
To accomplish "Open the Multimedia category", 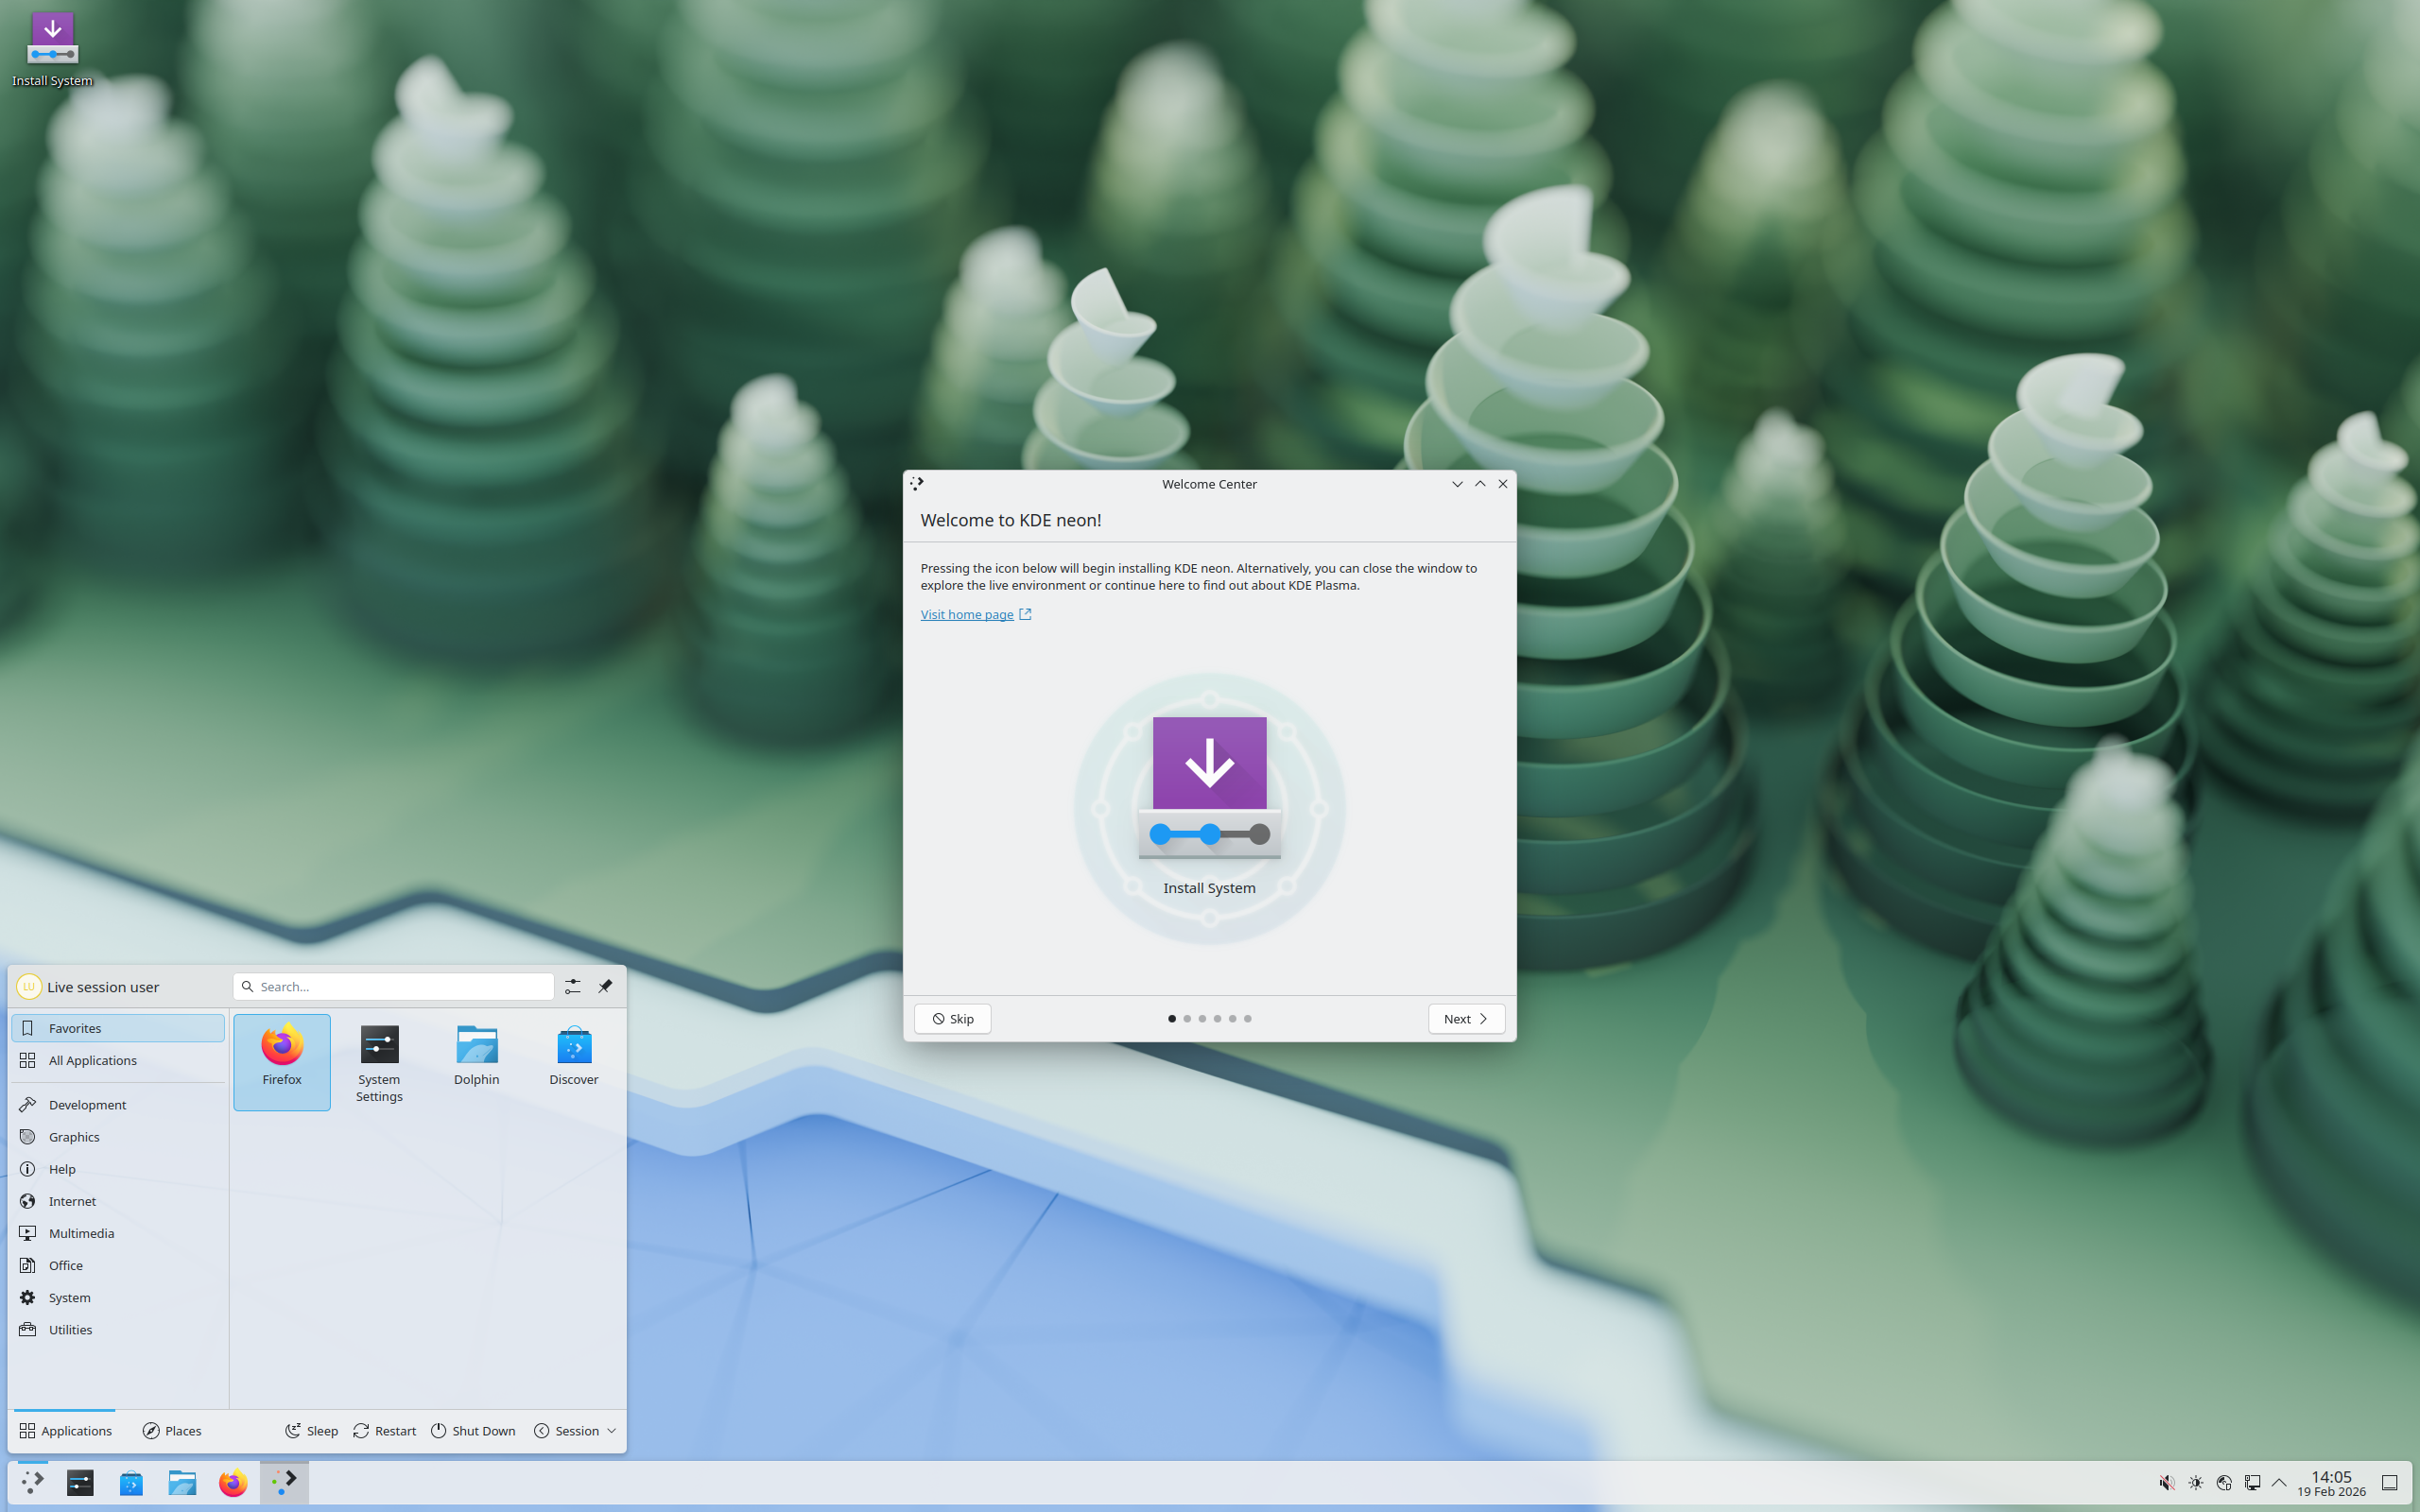I will click(118, 1233).
